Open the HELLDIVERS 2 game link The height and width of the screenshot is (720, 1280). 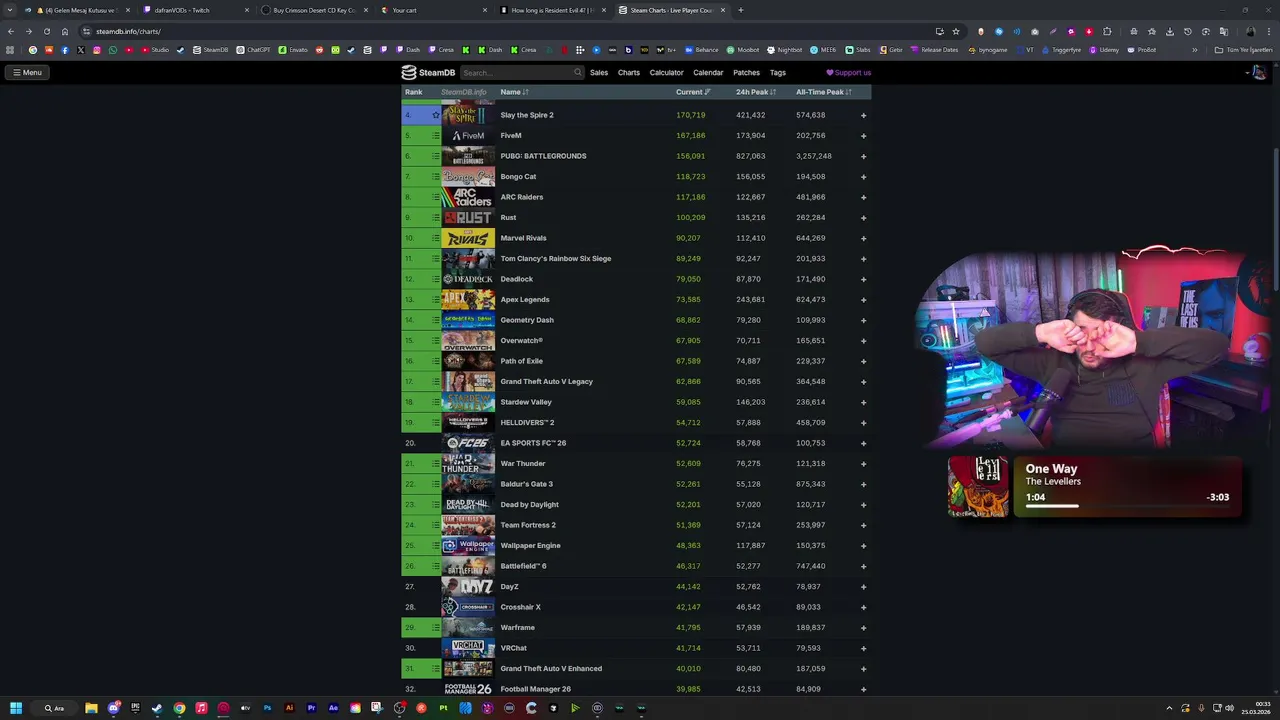coord(527,422)
